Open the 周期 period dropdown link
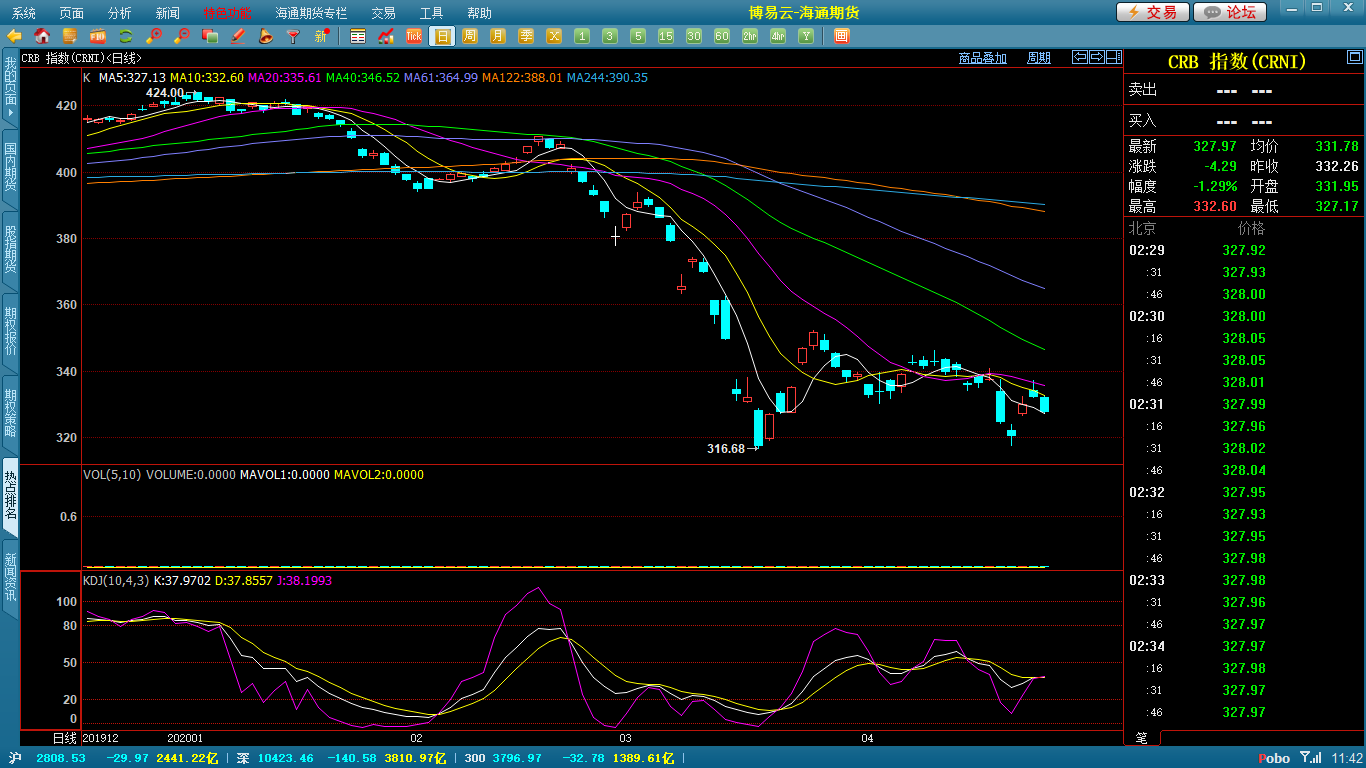The width and height of the screenshot is (1366, 768). pos(1039,58)
